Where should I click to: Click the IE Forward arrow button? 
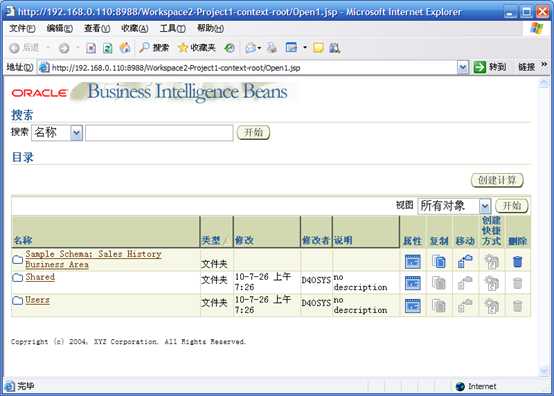click(64, 48)
